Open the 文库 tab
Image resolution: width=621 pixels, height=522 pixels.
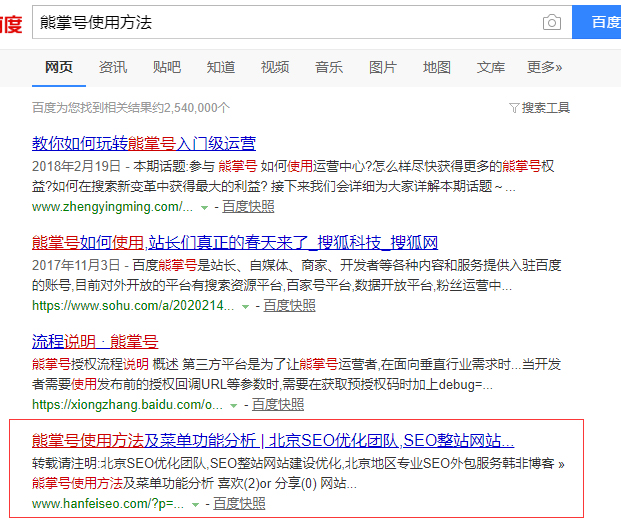[491, 67]
